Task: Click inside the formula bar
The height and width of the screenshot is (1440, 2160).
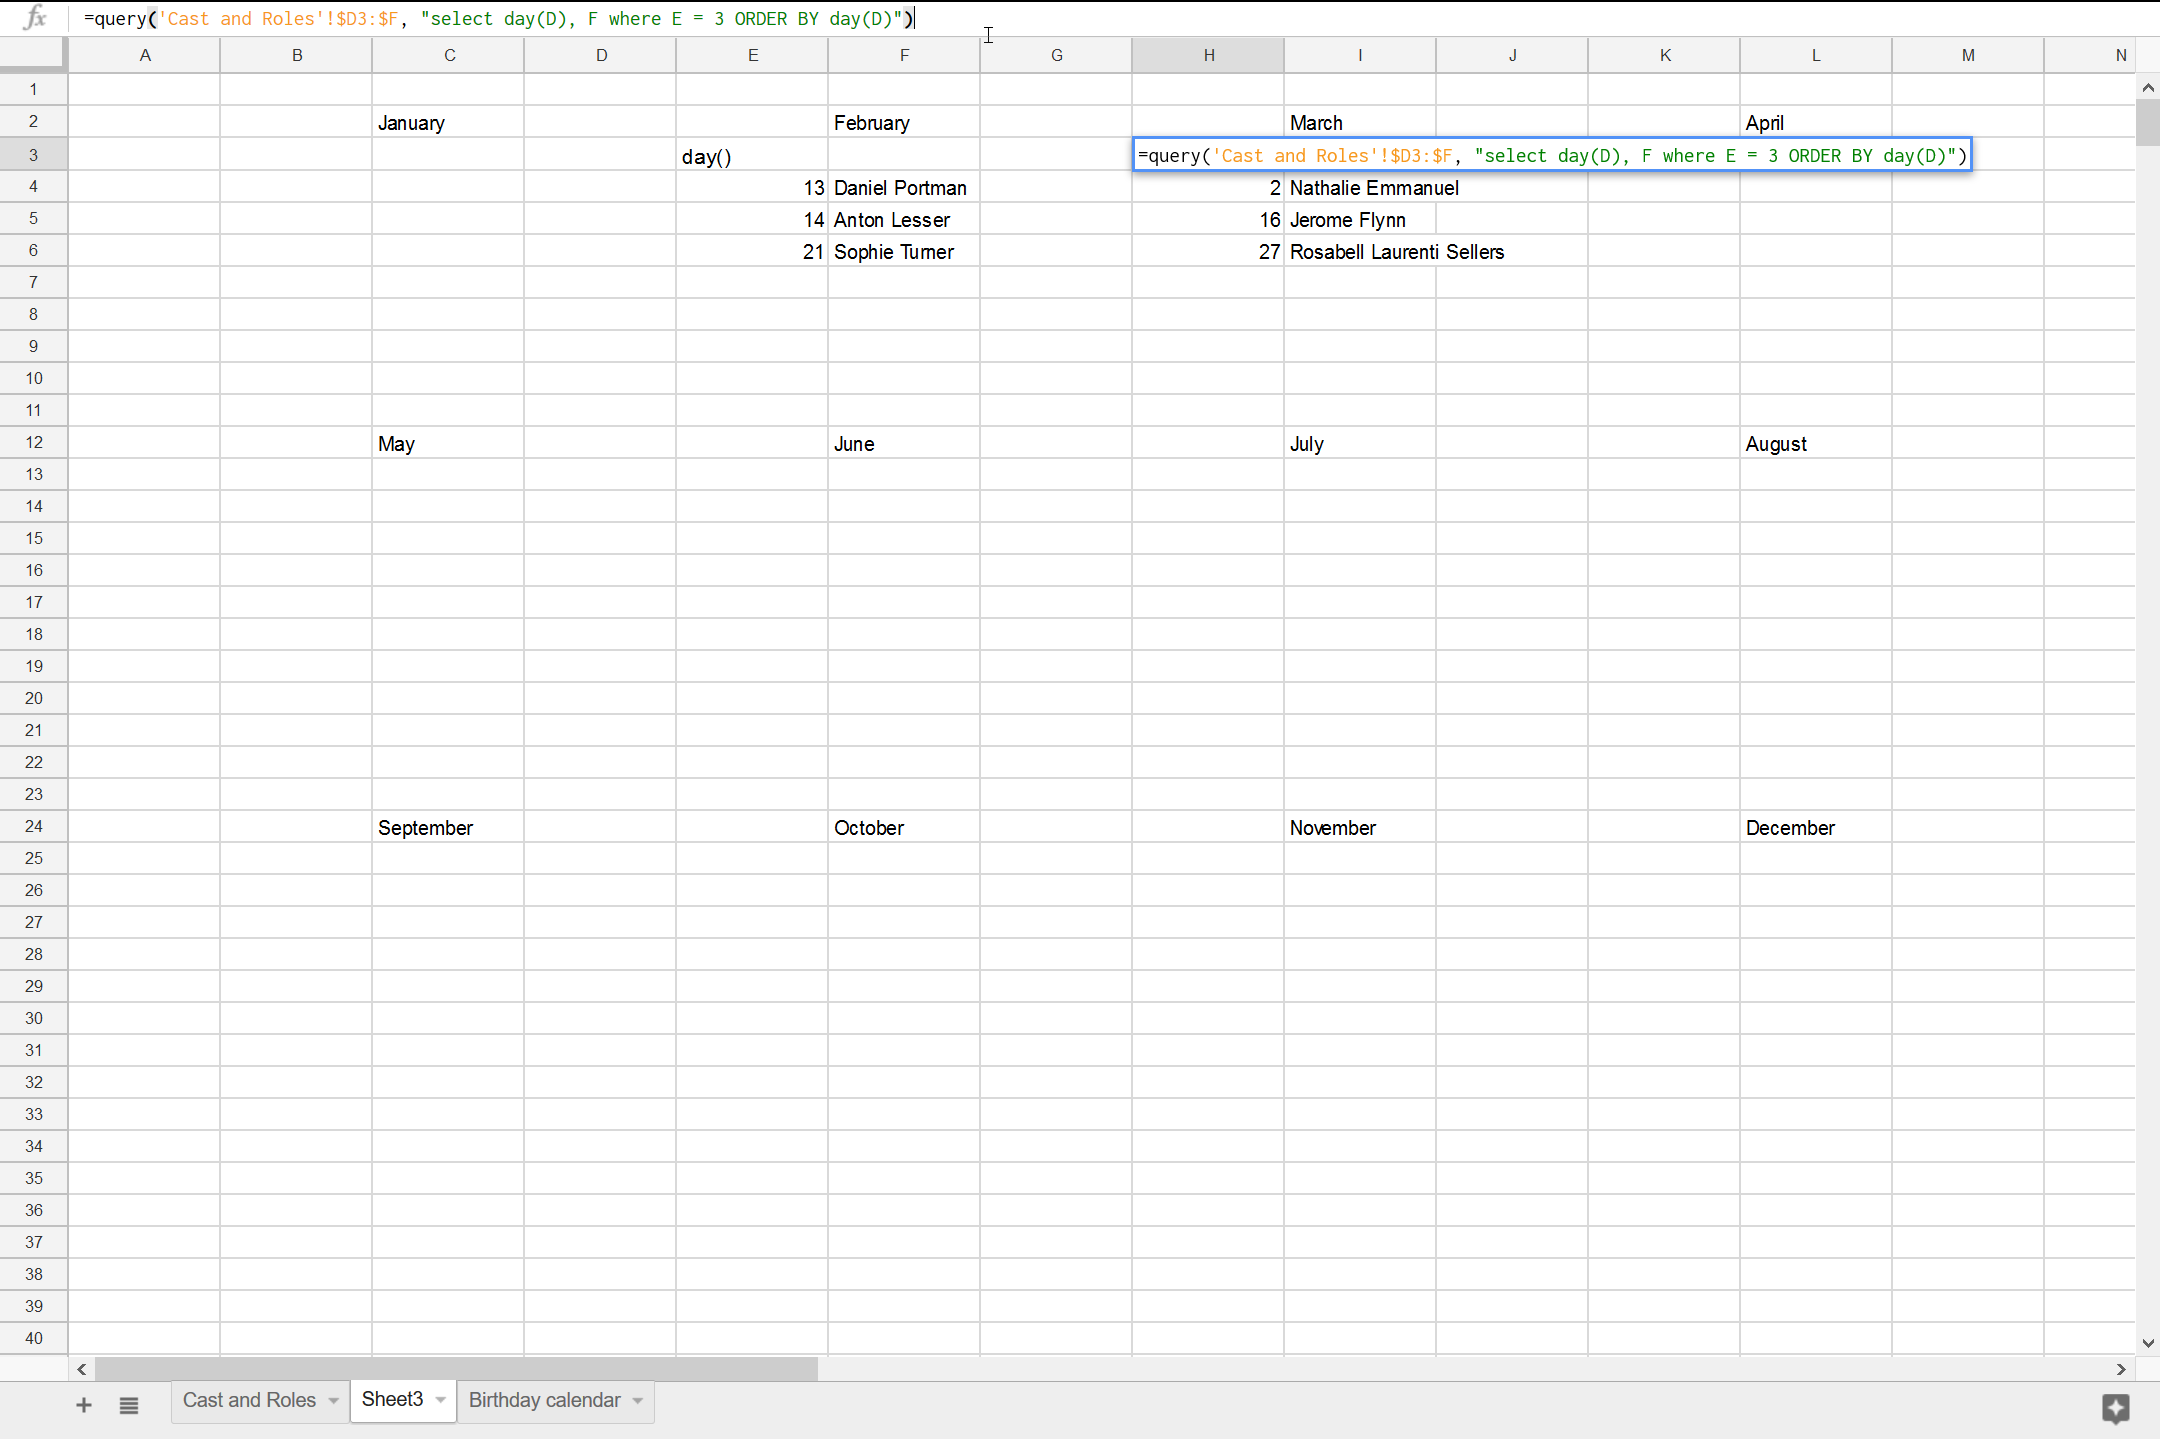Action: [x=500, y=18]
